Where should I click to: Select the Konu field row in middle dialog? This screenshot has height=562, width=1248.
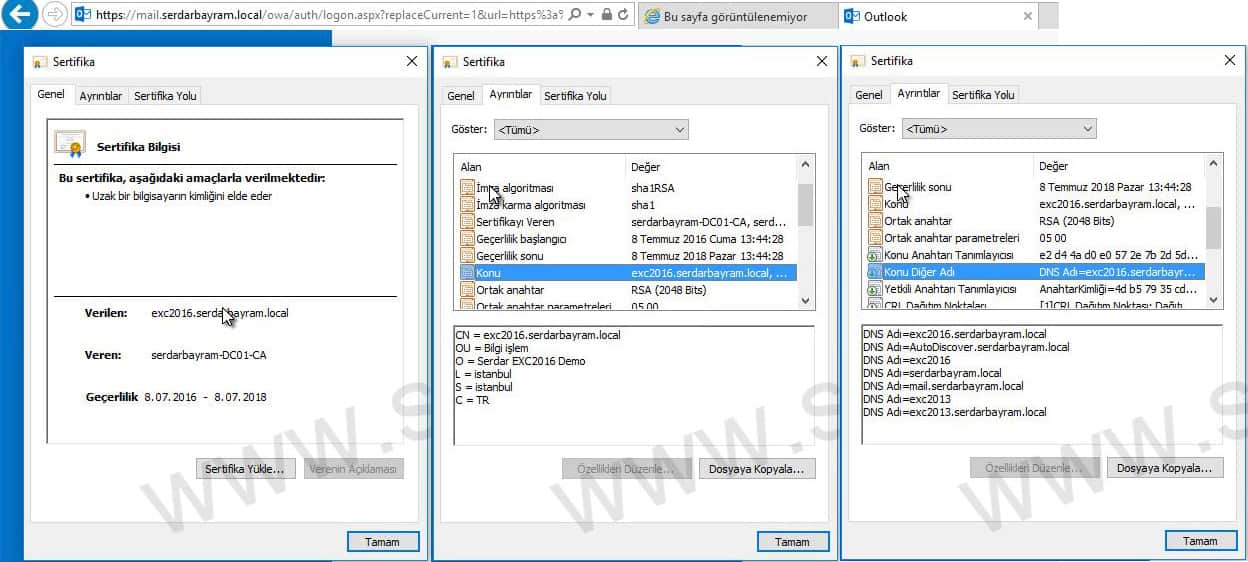pos(627,272)
